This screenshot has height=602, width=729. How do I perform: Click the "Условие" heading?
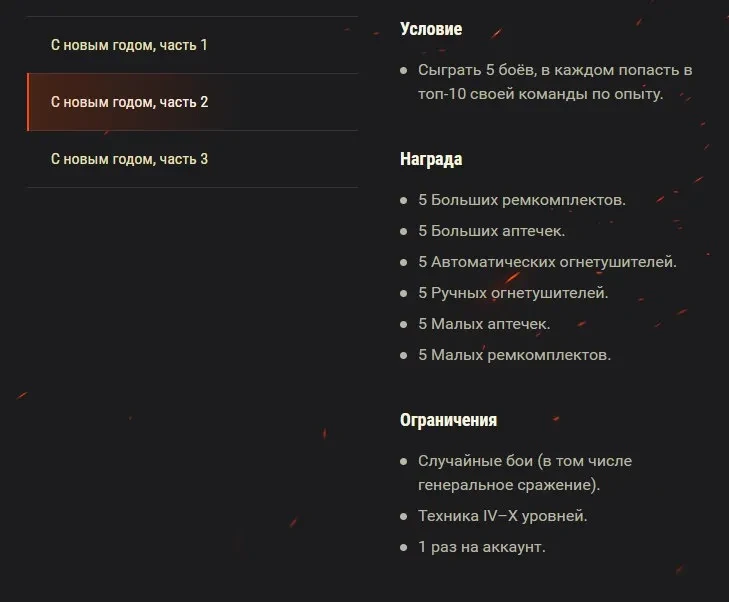[431, 30]
